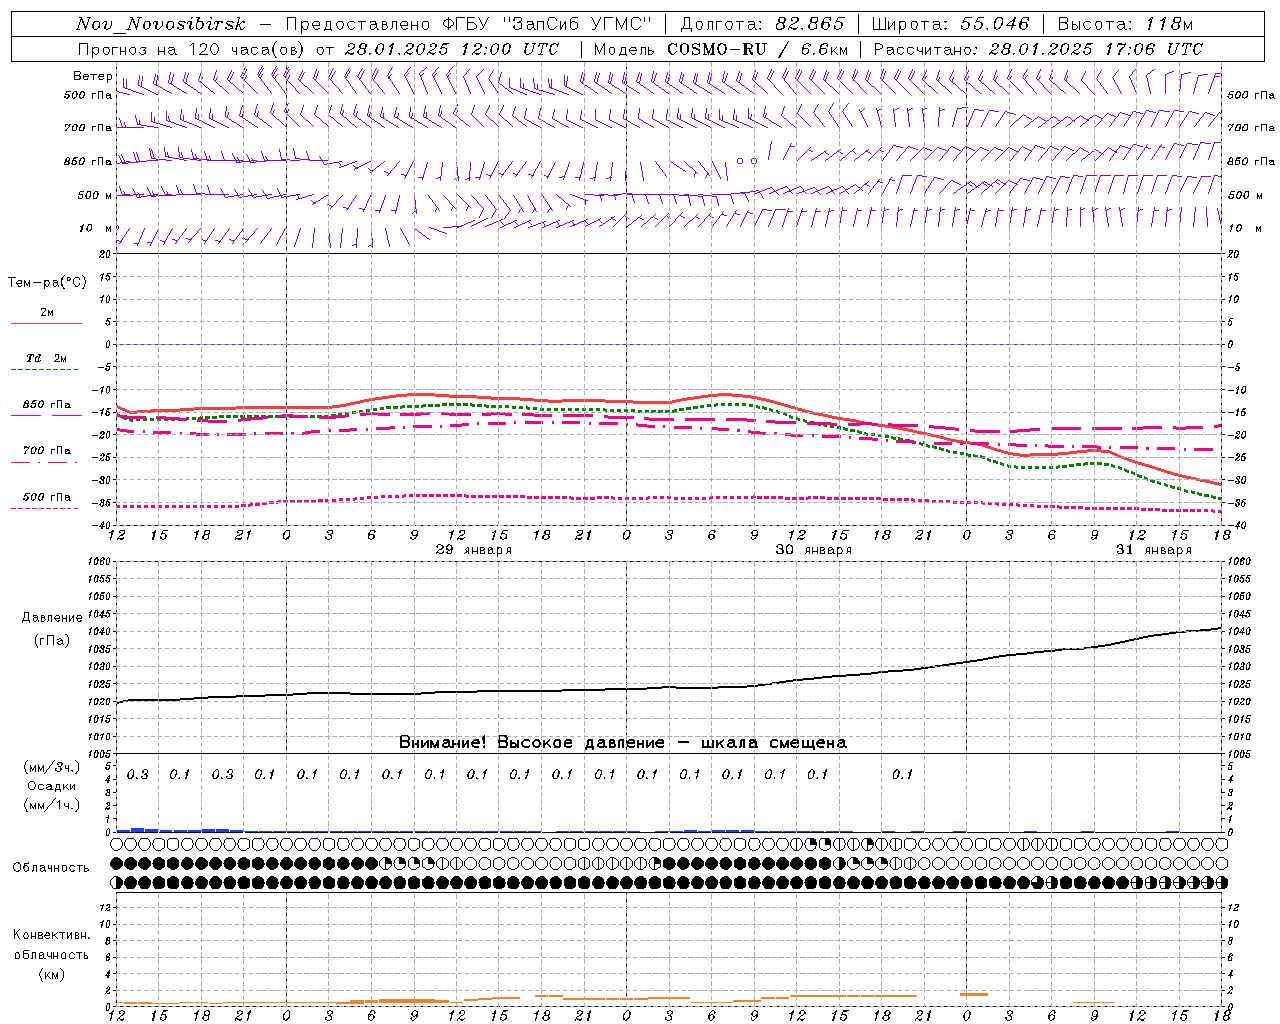The image size is (1280, 1024).
Task: Click the '(мм/3ч.)' precipitation unit label
Action: [x=52, y=768]
